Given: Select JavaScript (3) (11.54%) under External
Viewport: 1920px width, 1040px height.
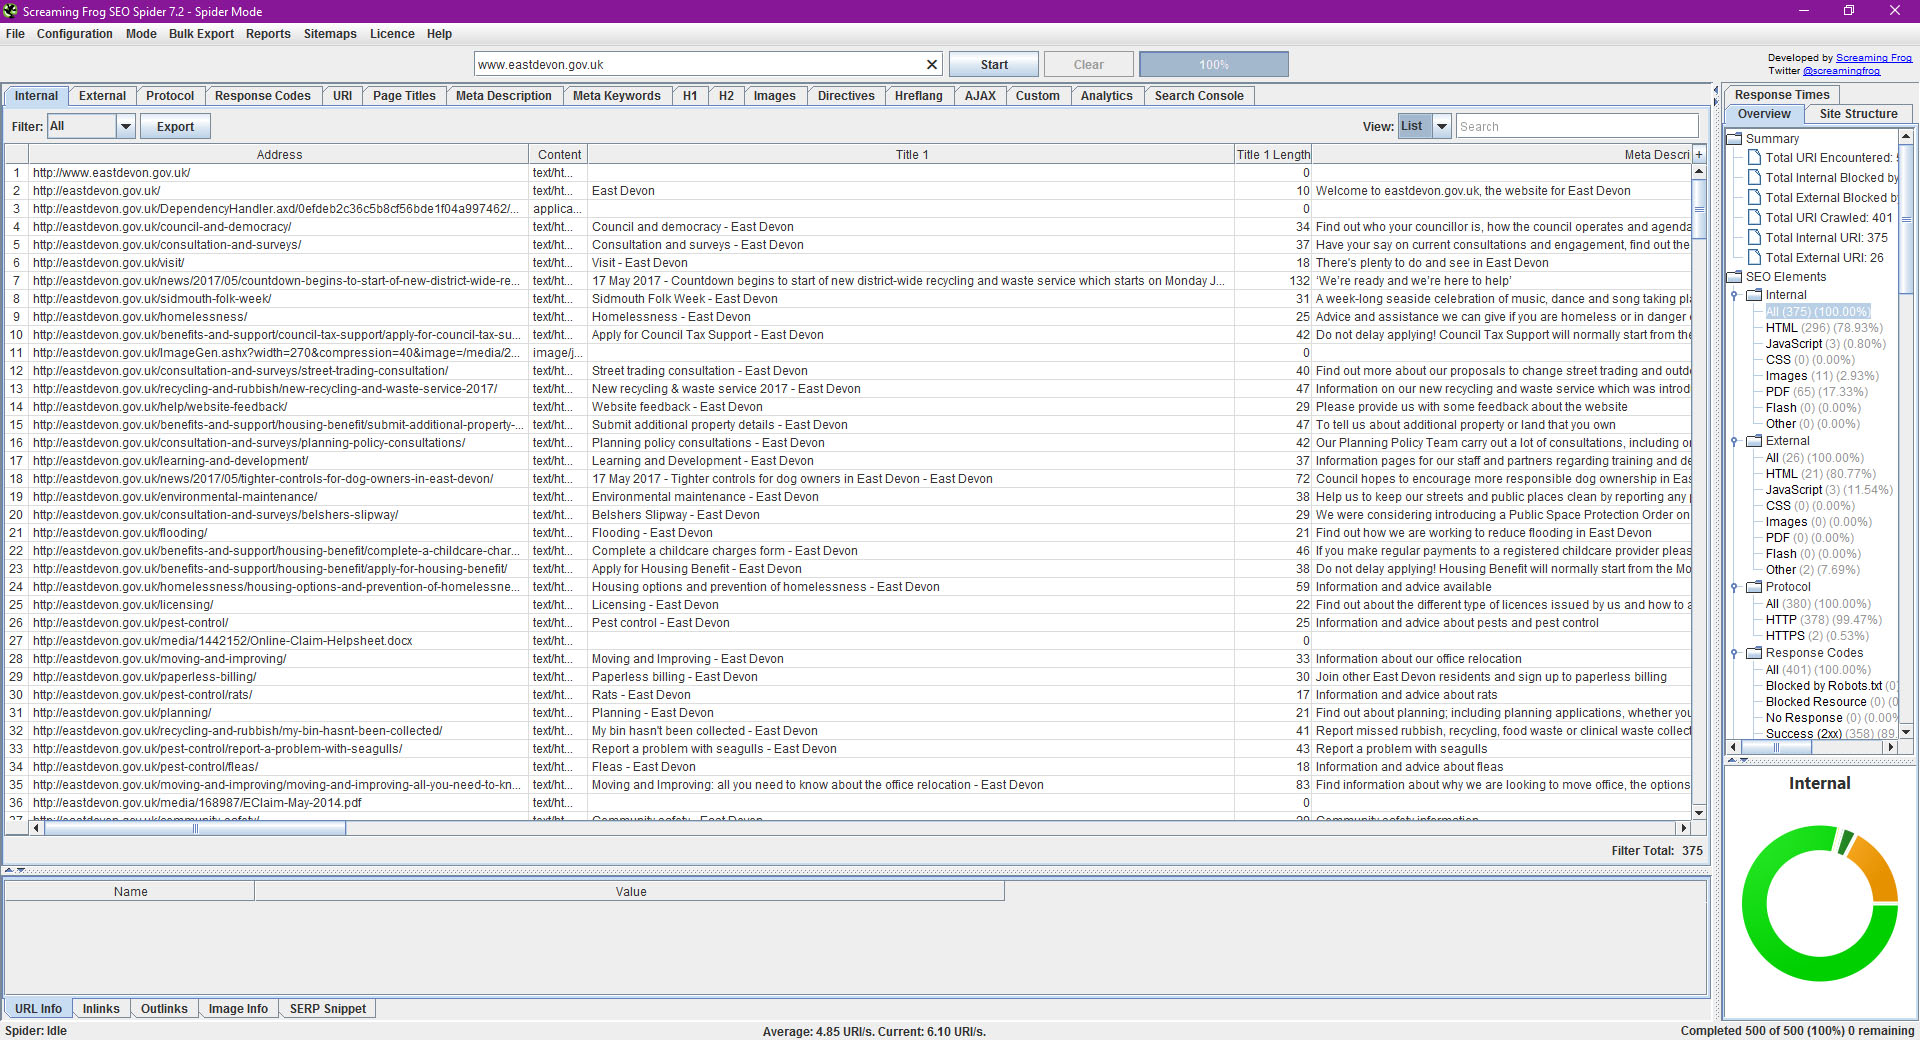Looking at the screenshot, I should click(x=1829, y=490).
